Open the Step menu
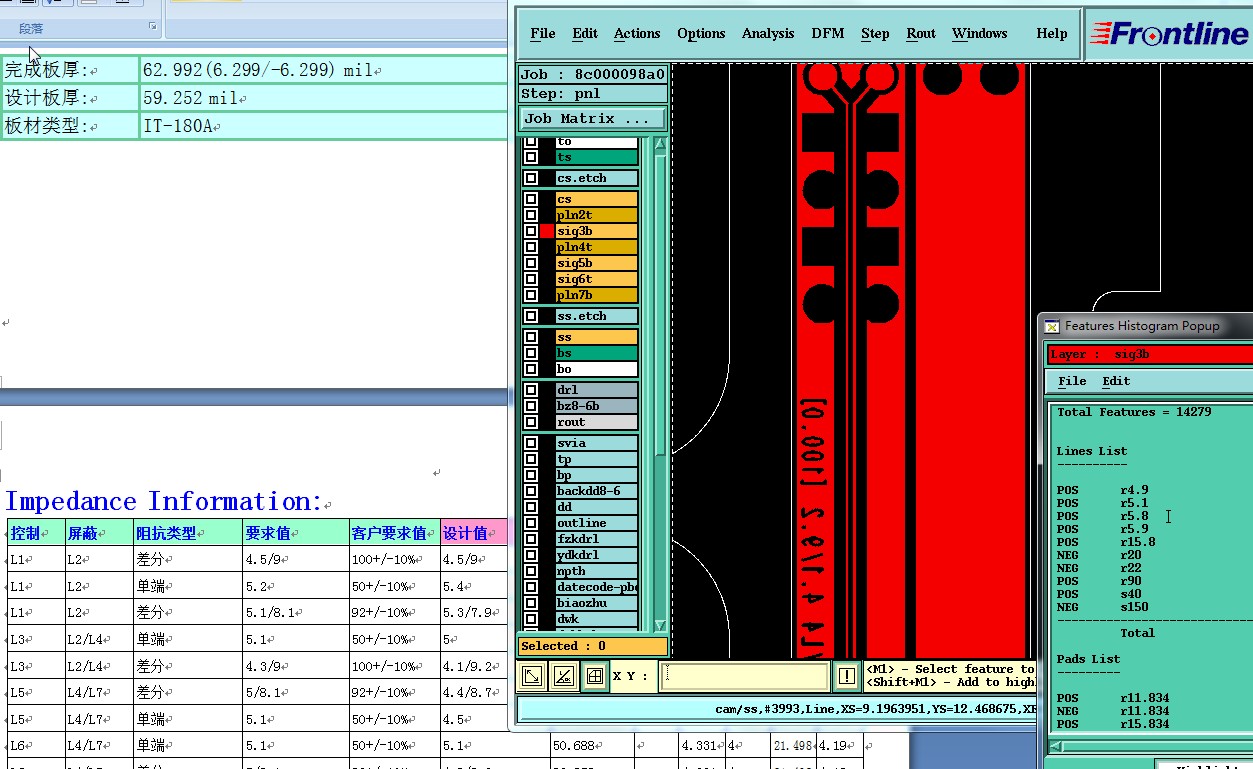Viewport: 1253px width, 769px height. point(875,34)
